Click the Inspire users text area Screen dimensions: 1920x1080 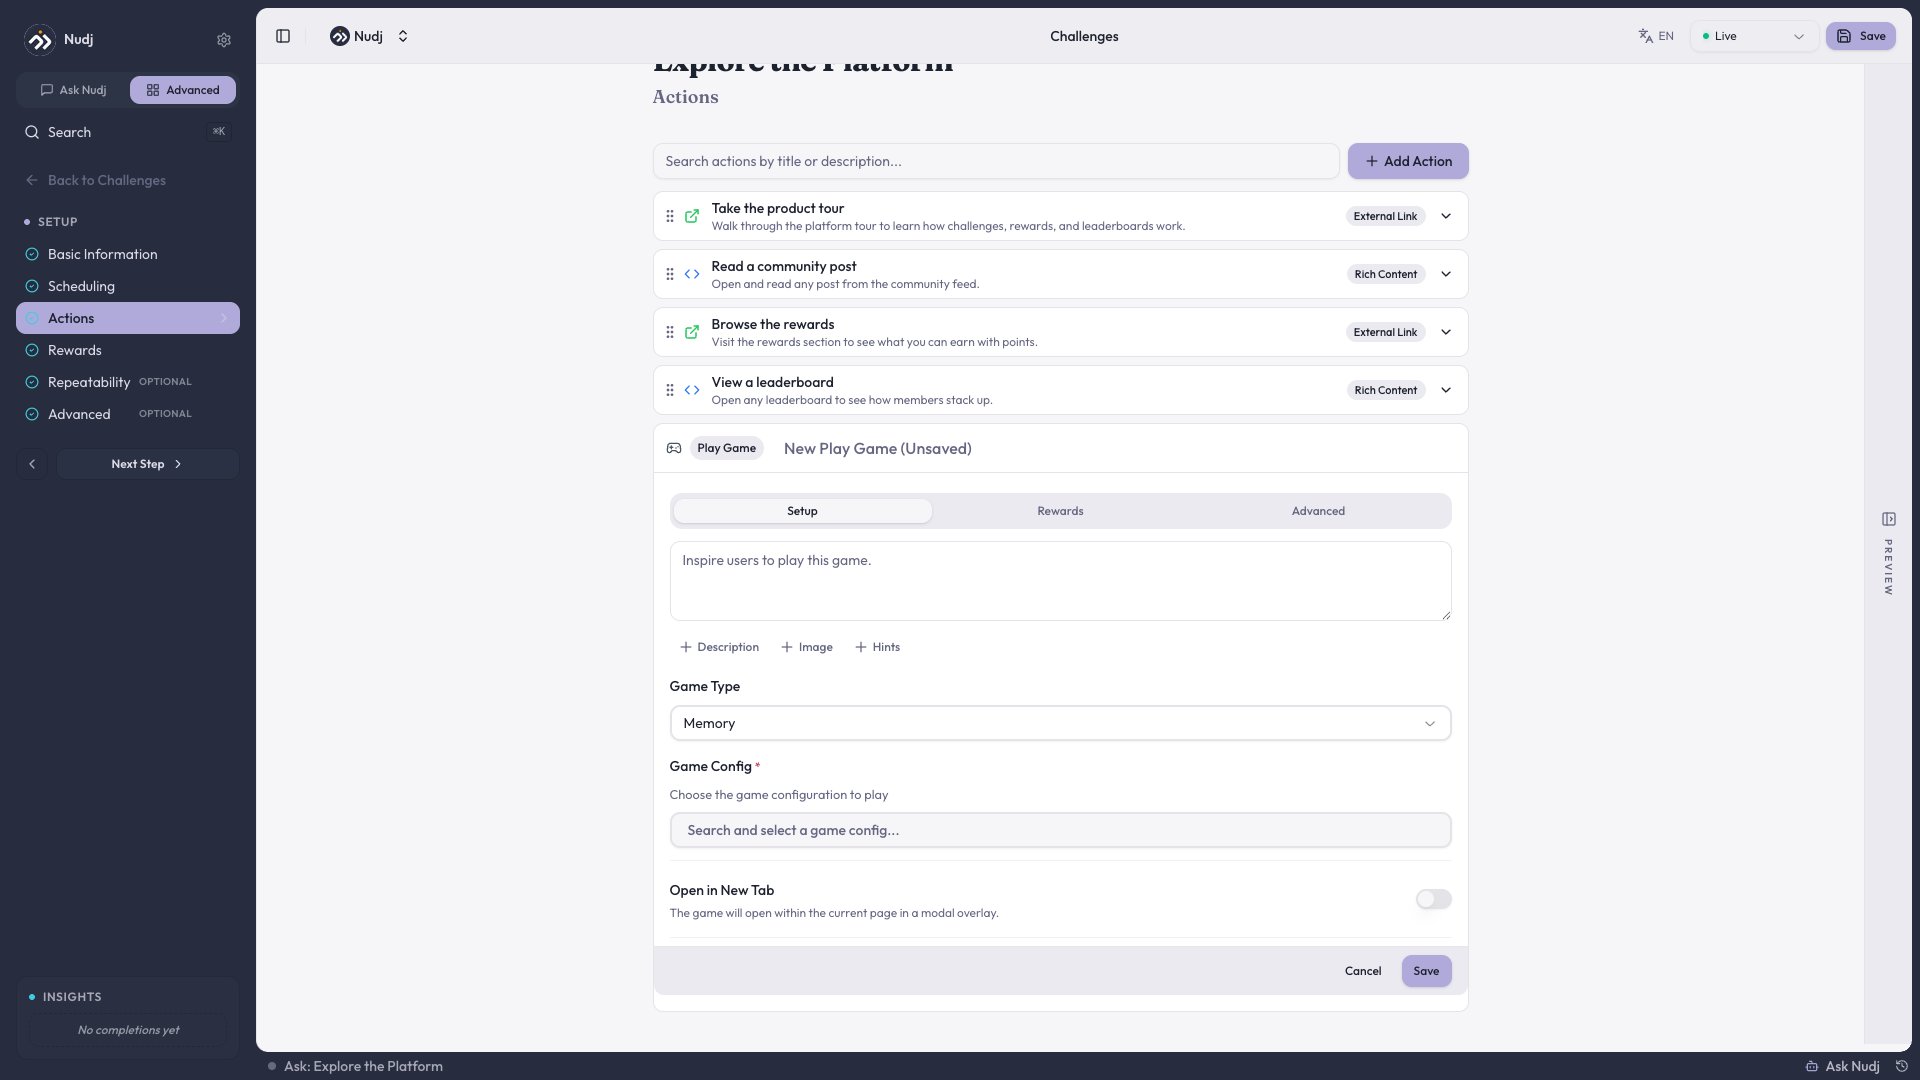pyautogui.click(x=1060, y=581)
